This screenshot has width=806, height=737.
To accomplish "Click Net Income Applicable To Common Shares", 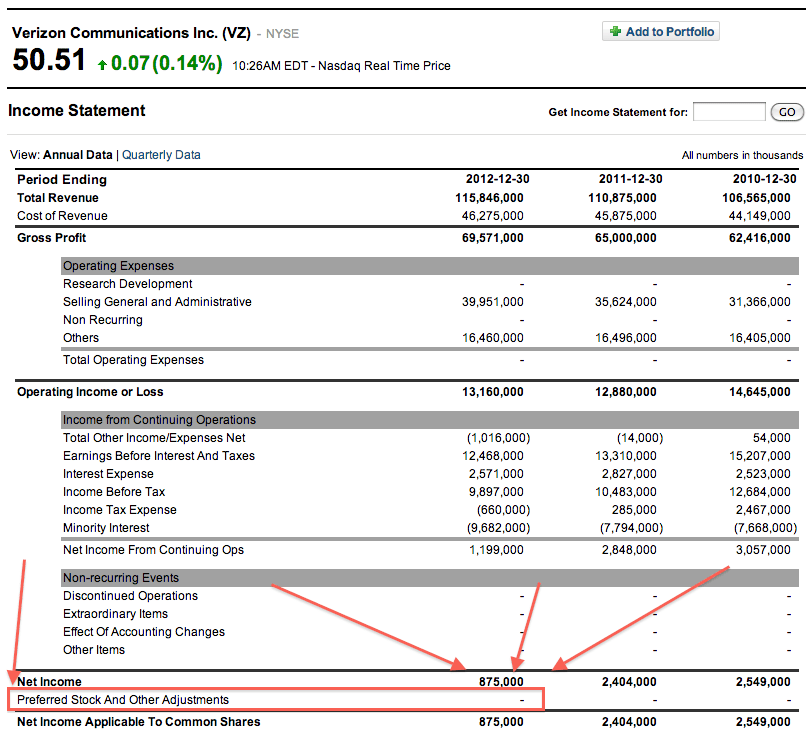I will (x=138, y=722).
